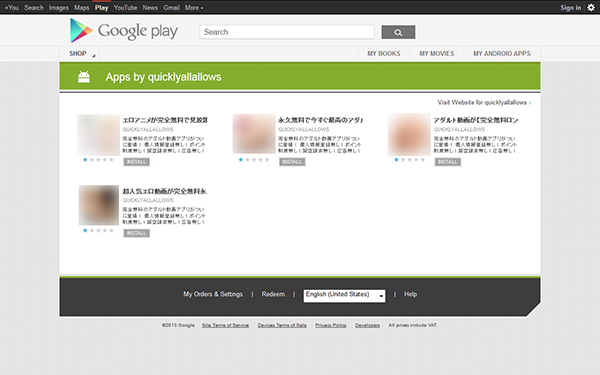Open My Orders & Settings in the footer
The height and width of the screenshot is (375, 600).
pyautogui.click(x=213, y=294)
